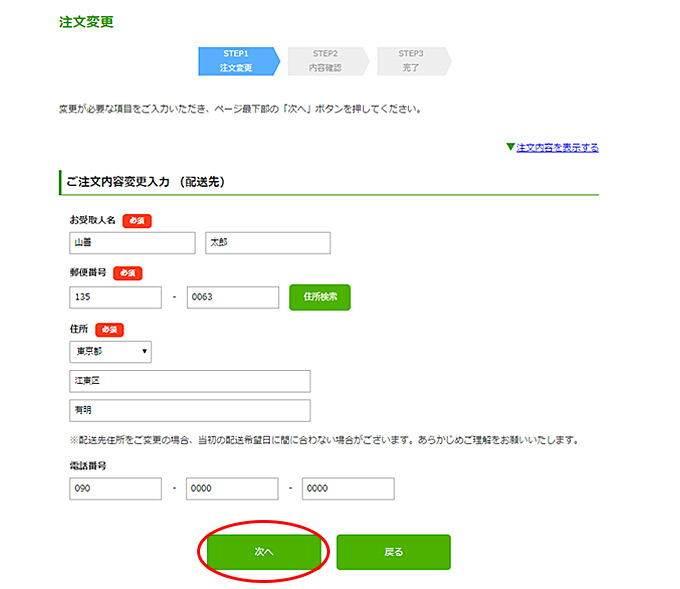Click the middle phone number field

tap(232, 488)
